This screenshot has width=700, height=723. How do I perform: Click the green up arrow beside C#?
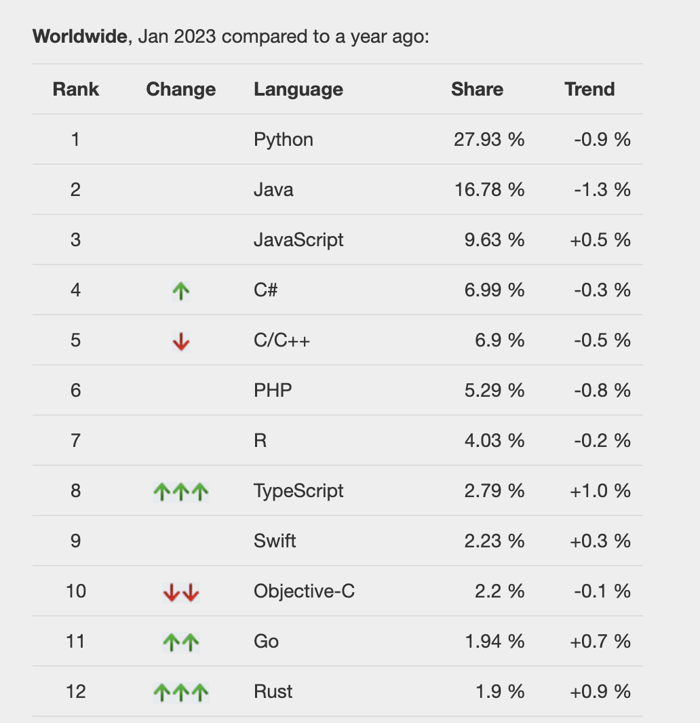181,291
